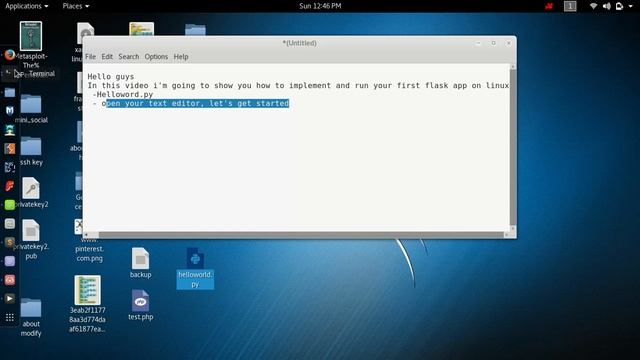The image size is (640, 360).
Task: Launch the red F dock application
Action: click(x=10, y=186)
